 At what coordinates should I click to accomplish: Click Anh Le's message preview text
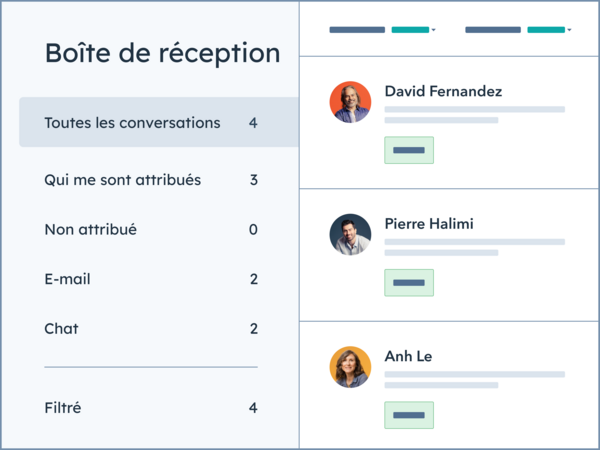point(474,379)
